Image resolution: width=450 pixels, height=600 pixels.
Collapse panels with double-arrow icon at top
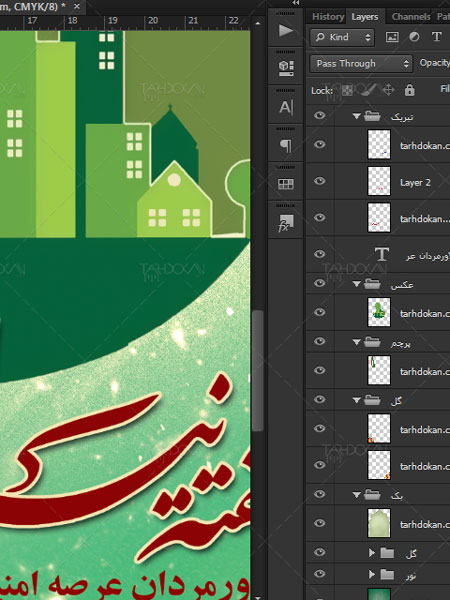[x=295, y=3]
